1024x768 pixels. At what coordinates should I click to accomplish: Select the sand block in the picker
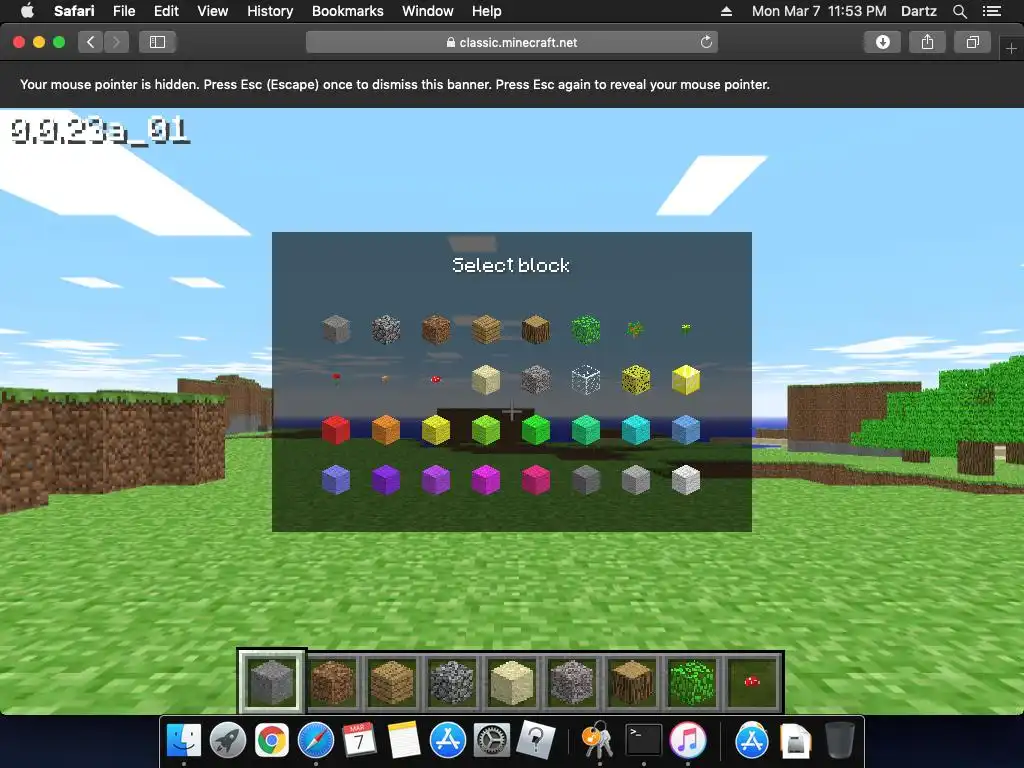point(486,379)
